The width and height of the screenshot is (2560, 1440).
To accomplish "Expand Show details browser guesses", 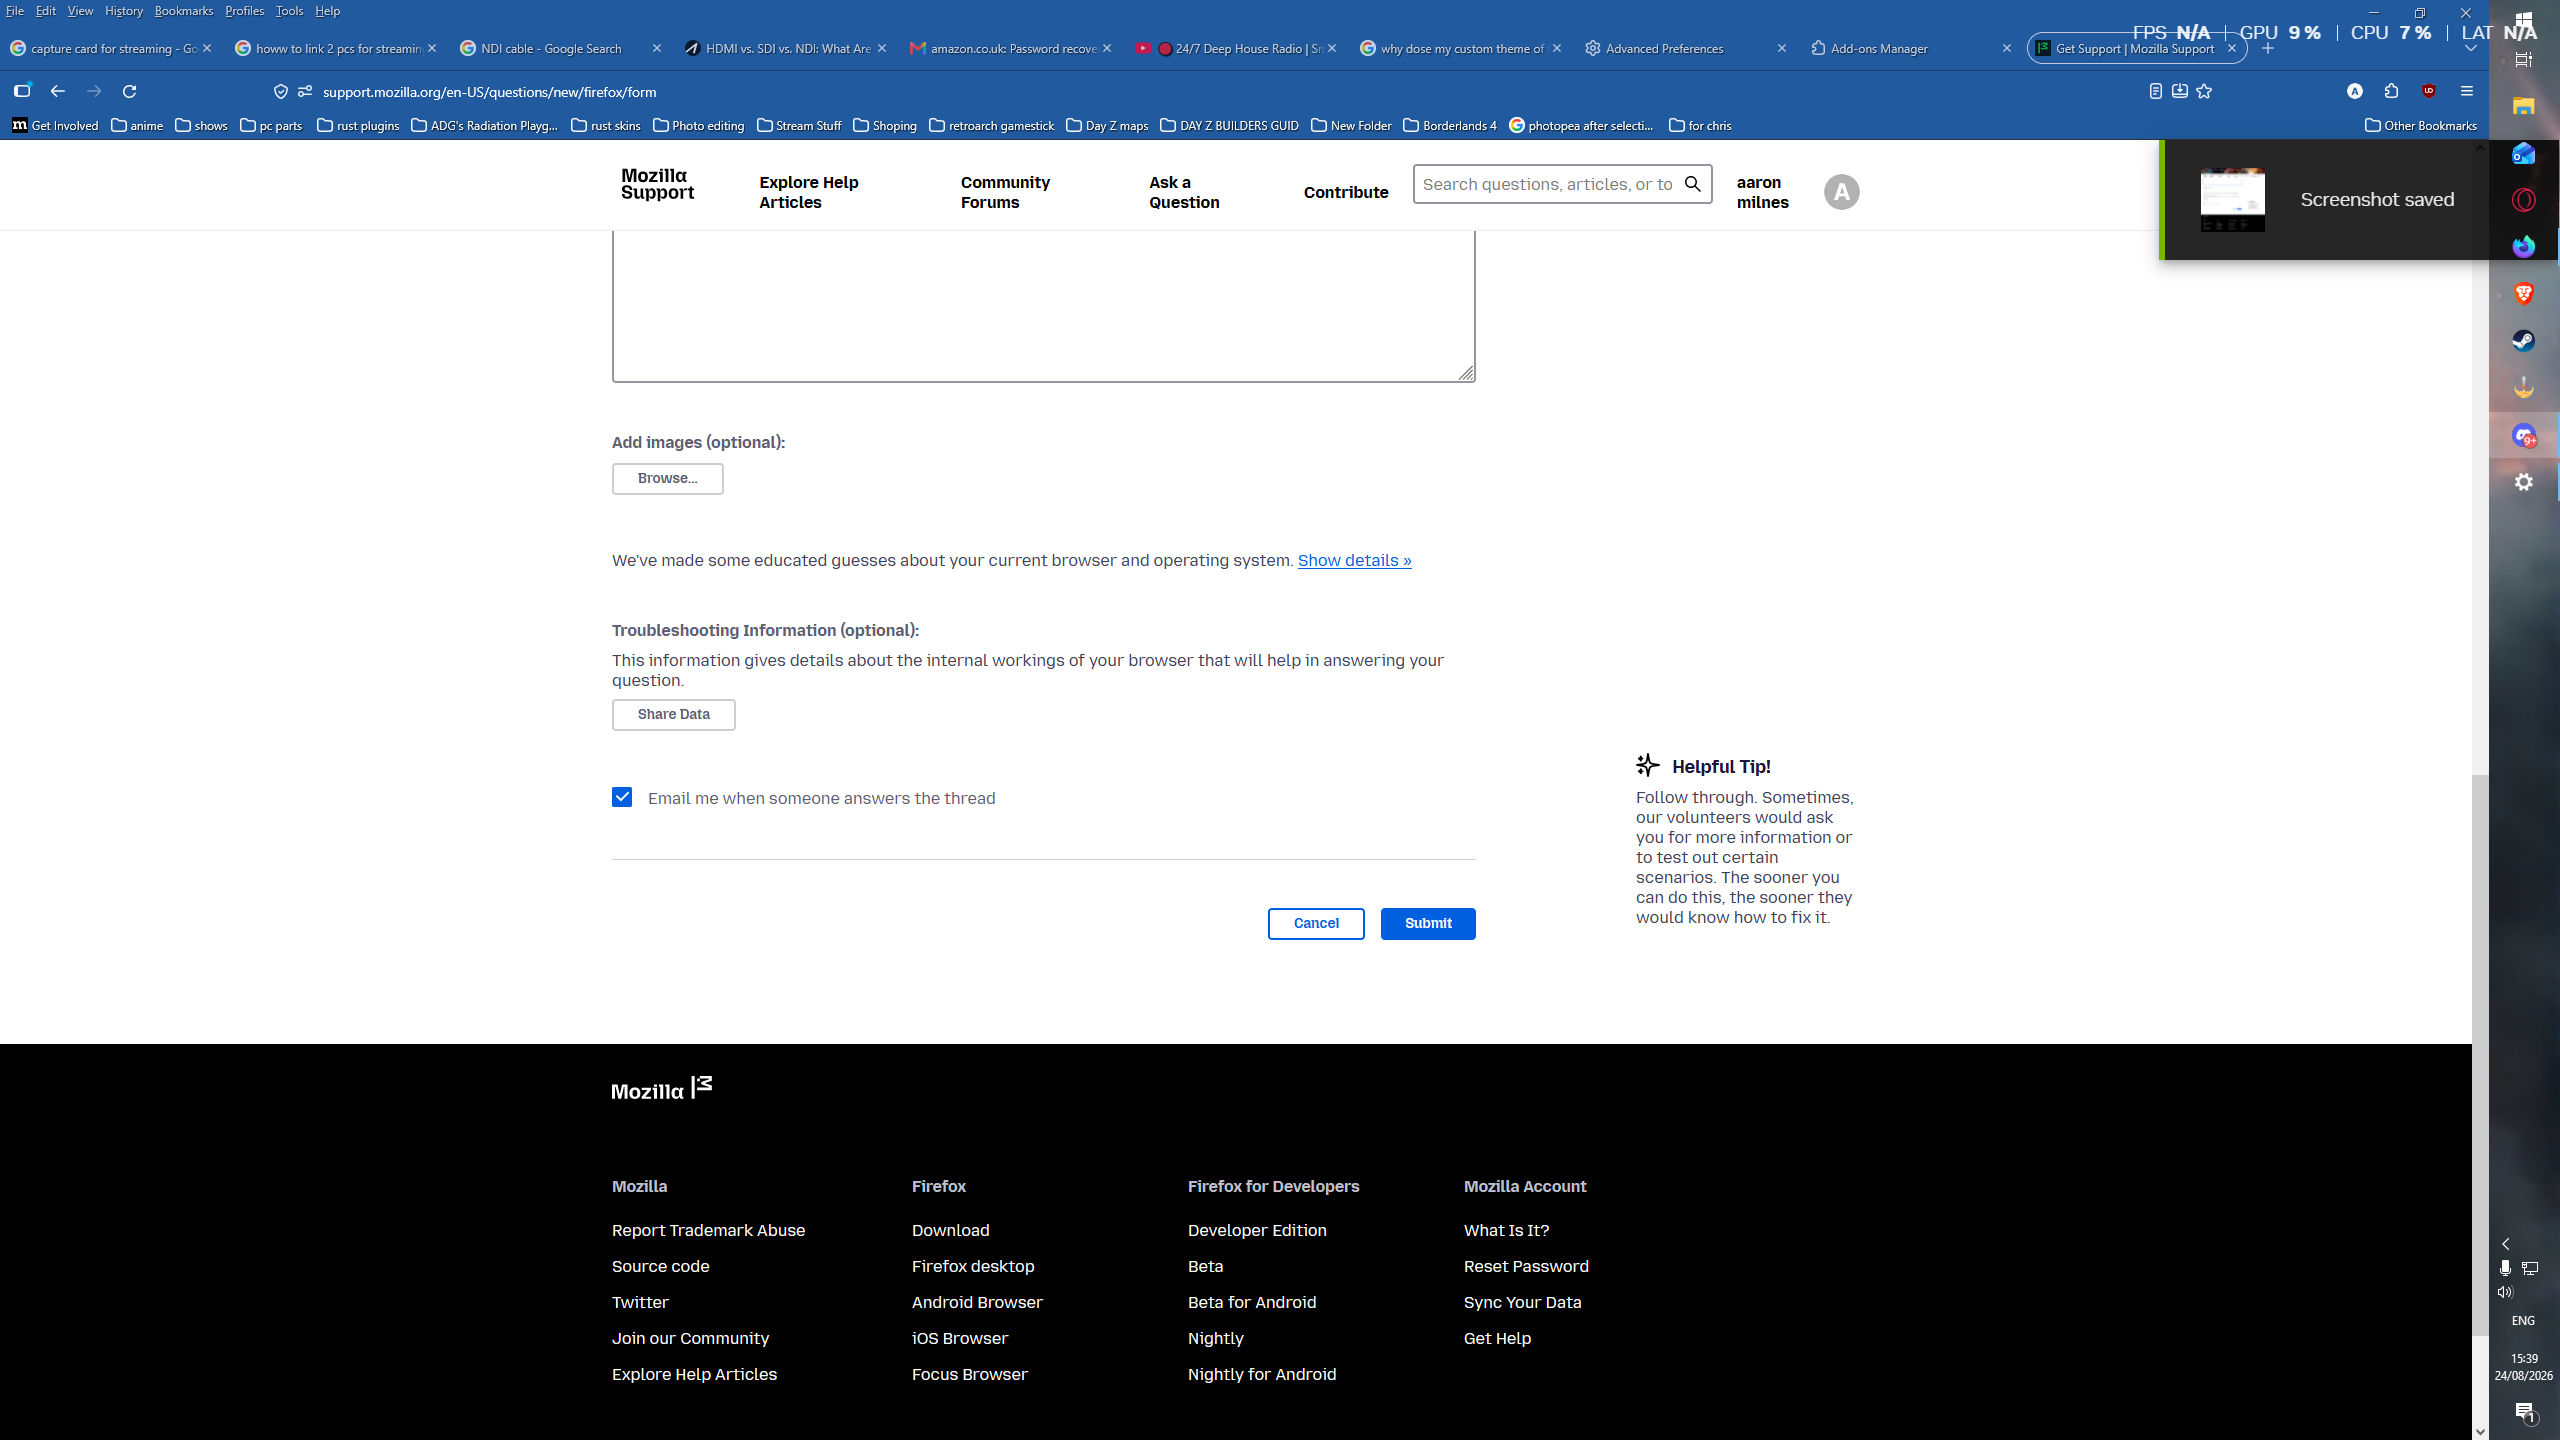I will [1354, 560].
